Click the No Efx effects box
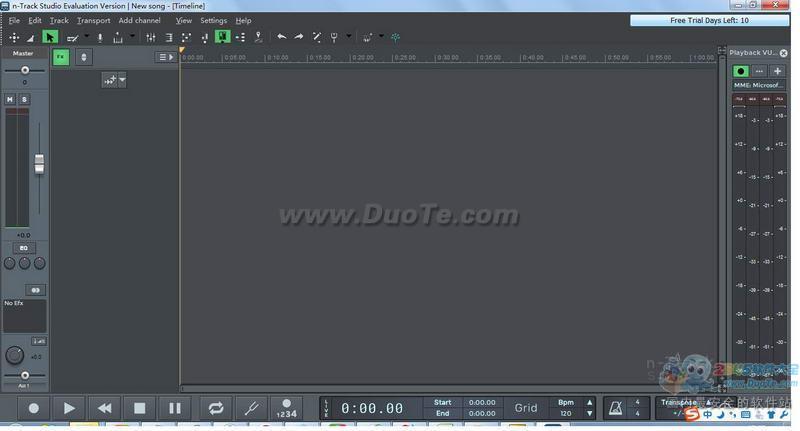The height and width of the screenshot is (431, 800). coord(24,316)
